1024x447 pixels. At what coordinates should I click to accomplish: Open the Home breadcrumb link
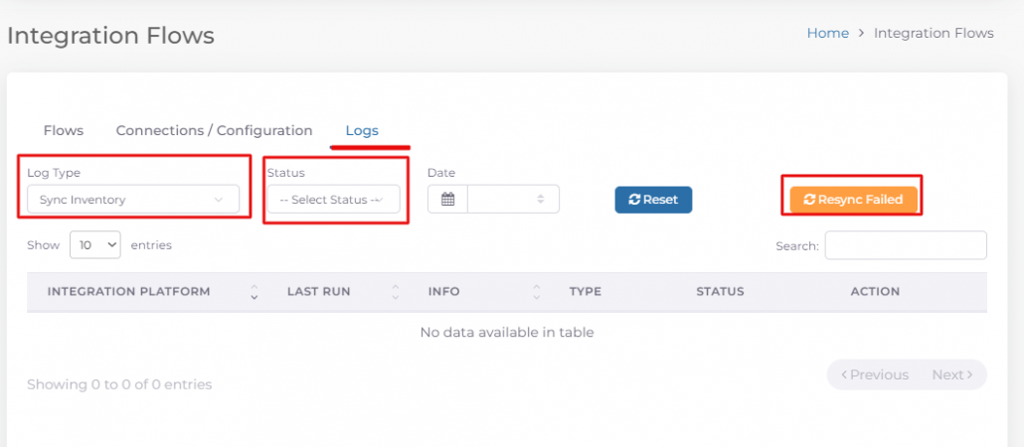[827, 33]
